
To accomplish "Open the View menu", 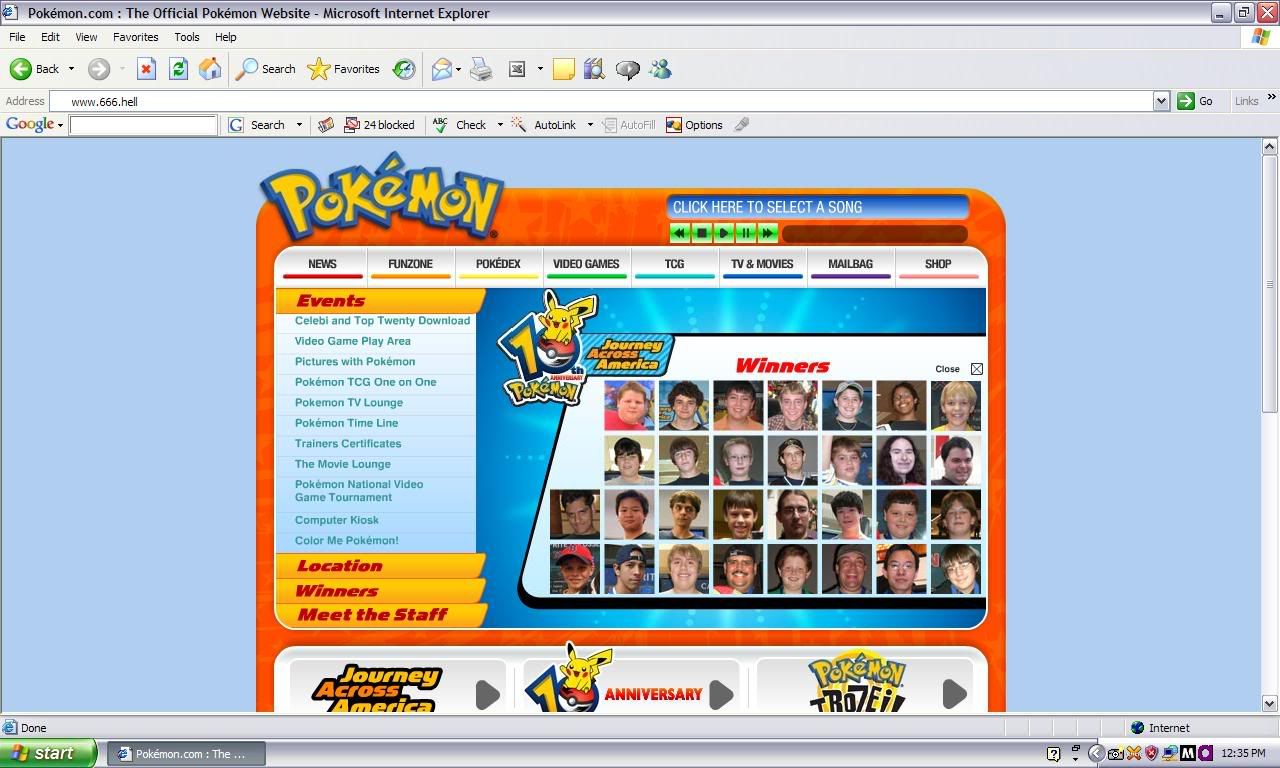I will point(86,37).
